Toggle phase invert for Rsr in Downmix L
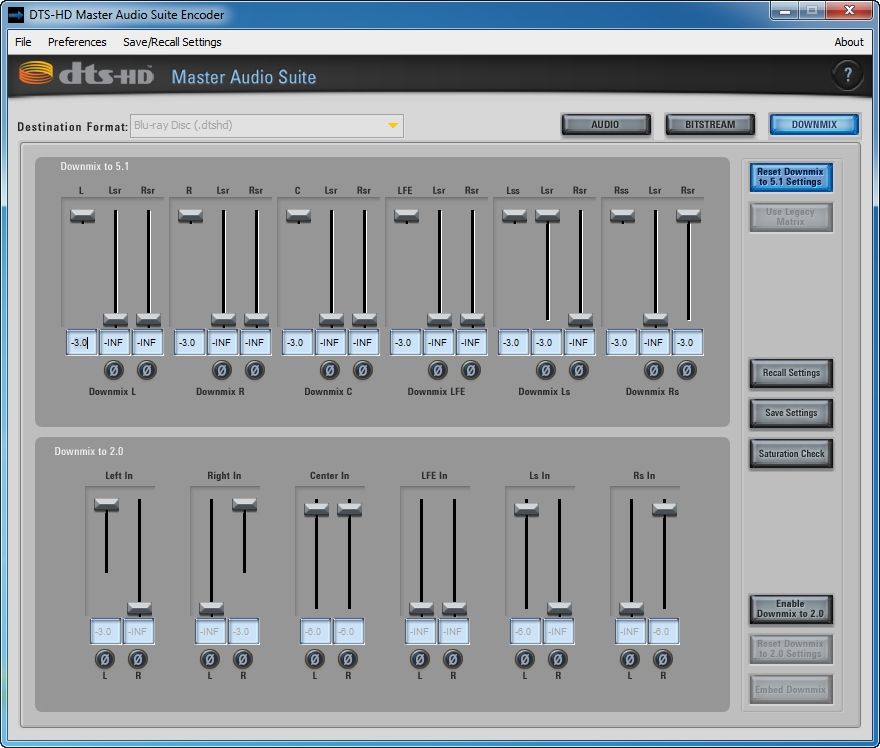Screen dimensions: 880x748 147,370
